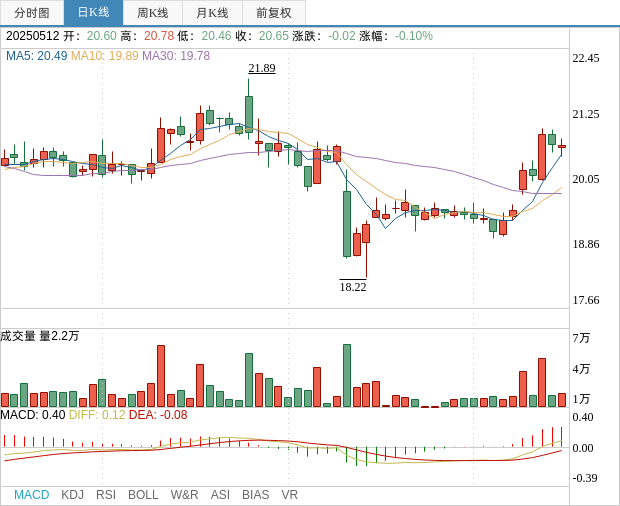Click the 前复权 tab
The height and width of the screenshot is (506, 620).
(274, 13)
